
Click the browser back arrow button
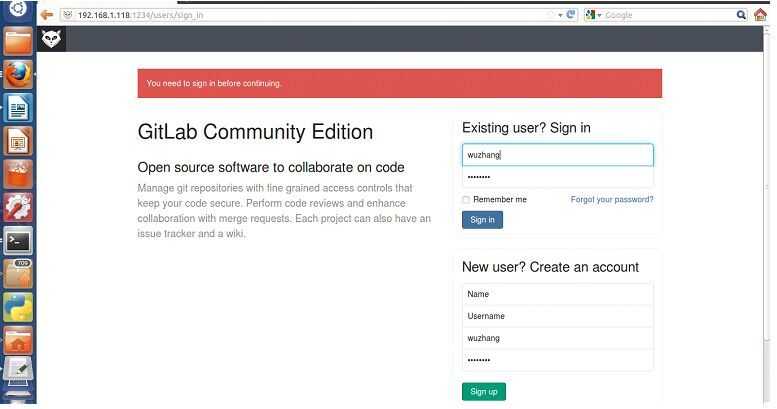pos(47,15)
